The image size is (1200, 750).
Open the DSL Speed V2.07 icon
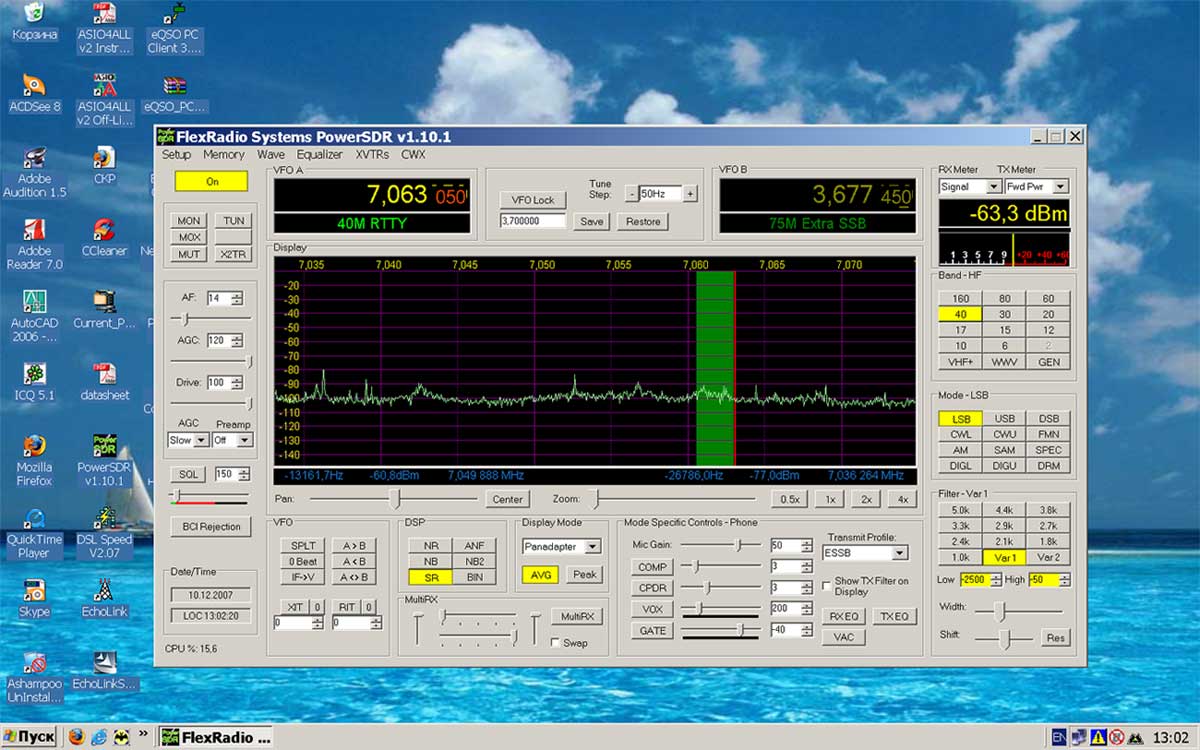(x=104, y=518)
